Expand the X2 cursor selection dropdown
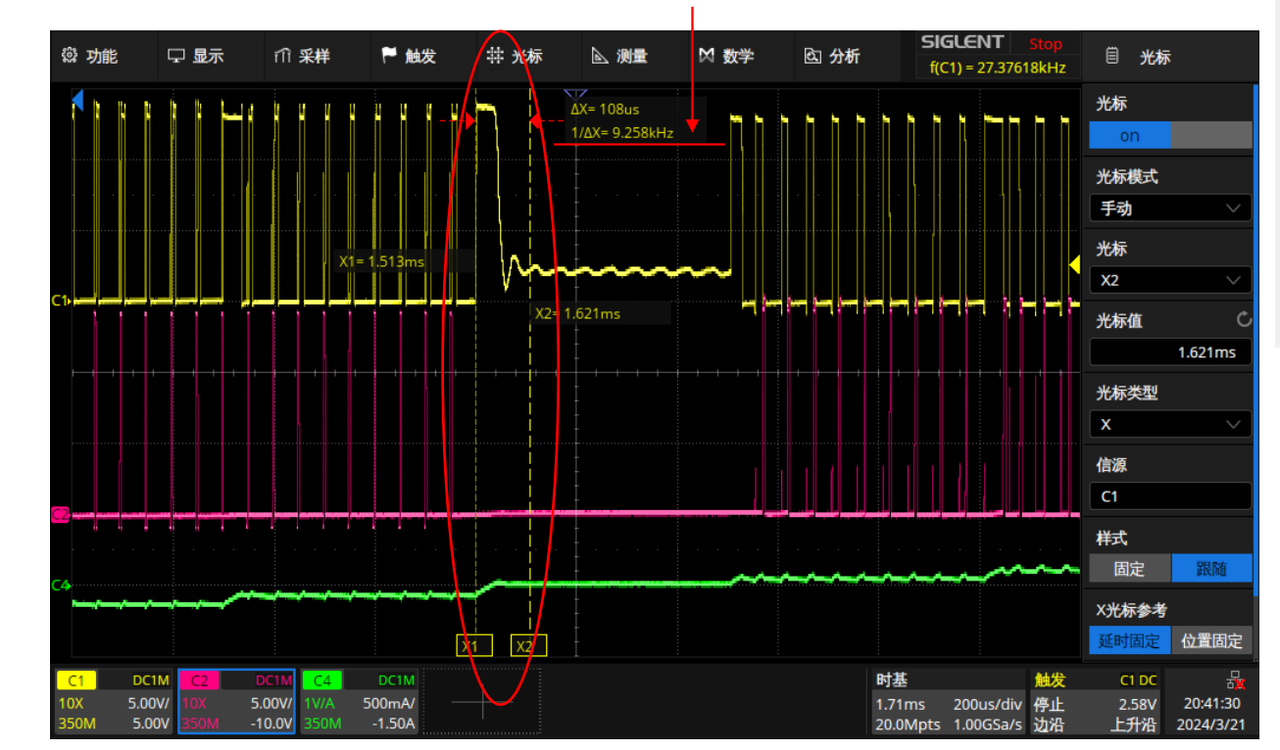1280x750 pixels. click(x=1169, y=281)
